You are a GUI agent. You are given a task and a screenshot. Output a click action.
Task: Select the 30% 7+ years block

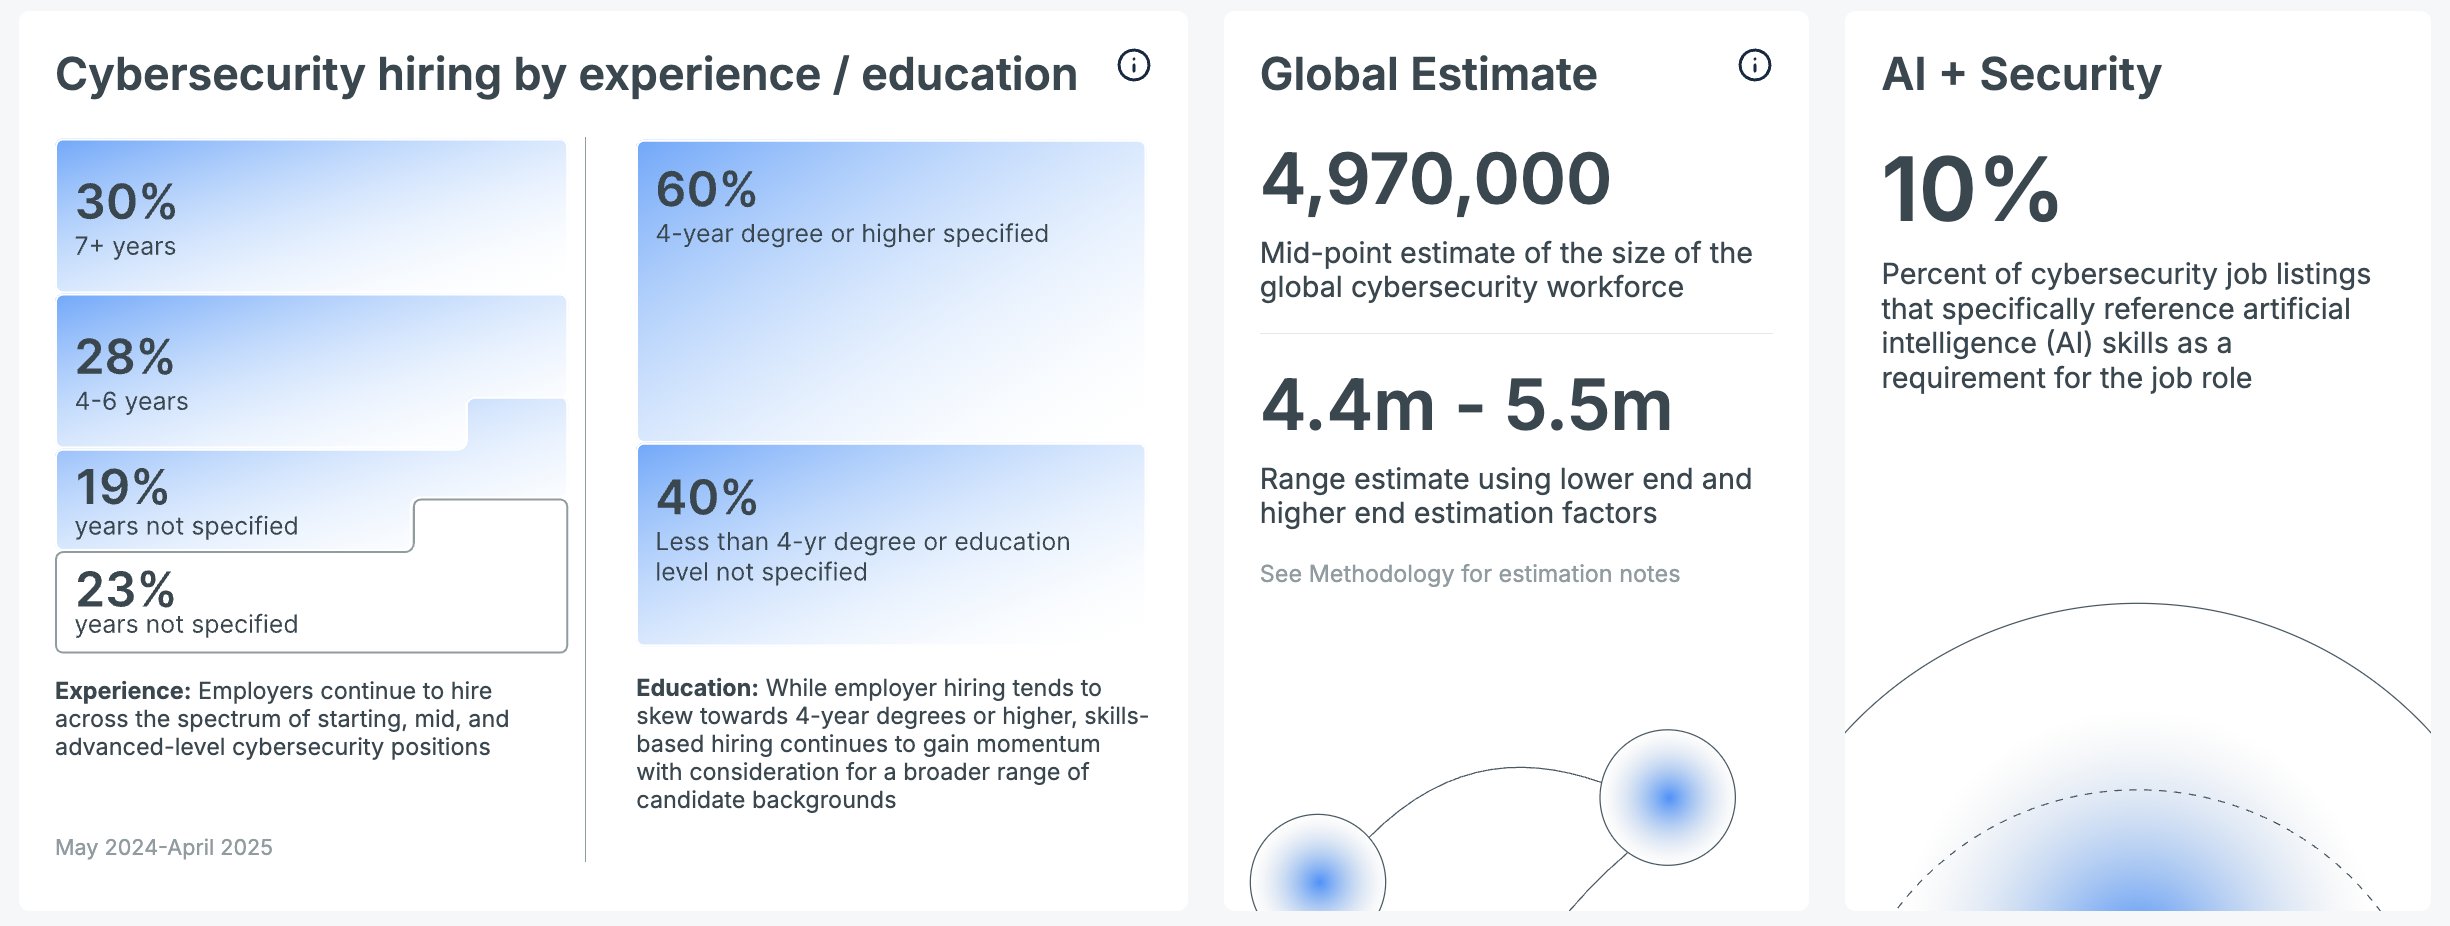(x=311, y=216)
